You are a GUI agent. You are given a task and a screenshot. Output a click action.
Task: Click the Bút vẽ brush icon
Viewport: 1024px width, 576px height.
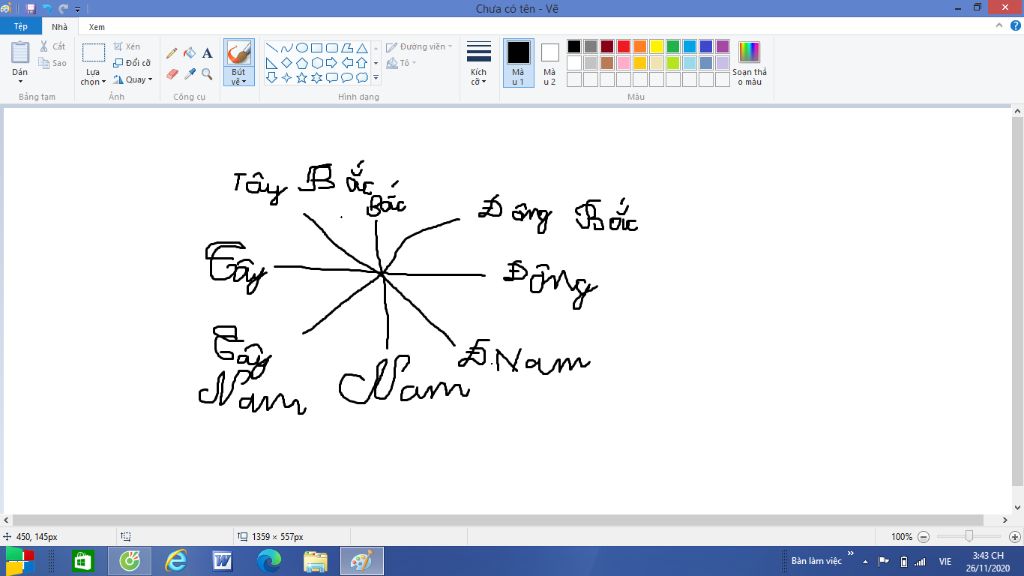click(238, 53)
